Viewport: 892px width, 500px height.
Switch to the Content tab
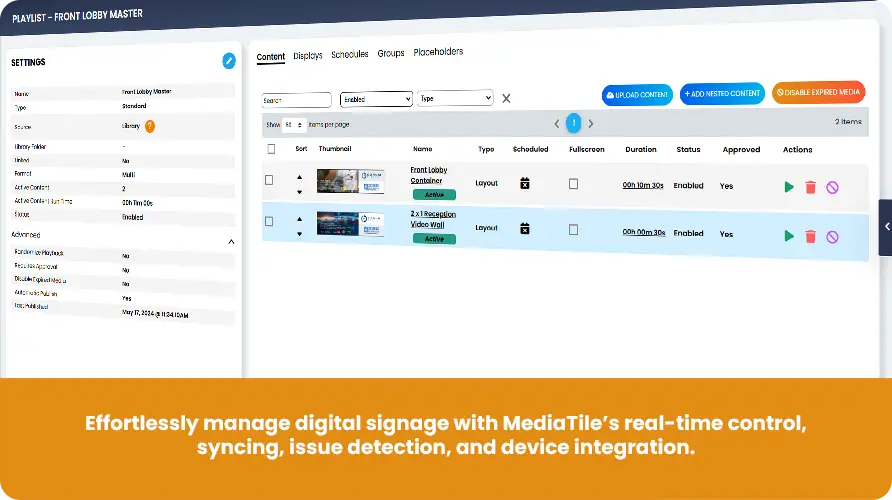pyautogui.click(x=271, y=57)
